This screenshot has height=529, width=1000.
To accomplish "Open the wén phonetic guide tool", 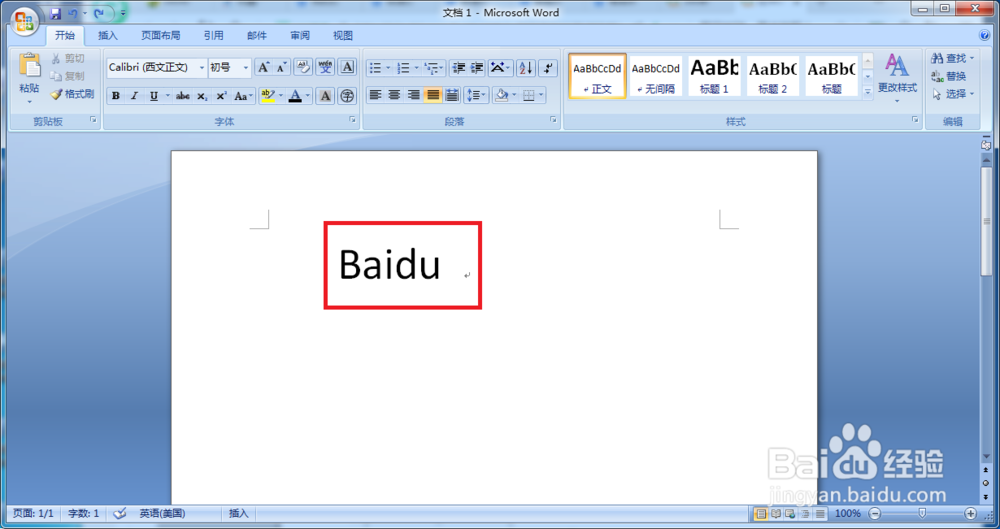I will [x=325, y=67].
